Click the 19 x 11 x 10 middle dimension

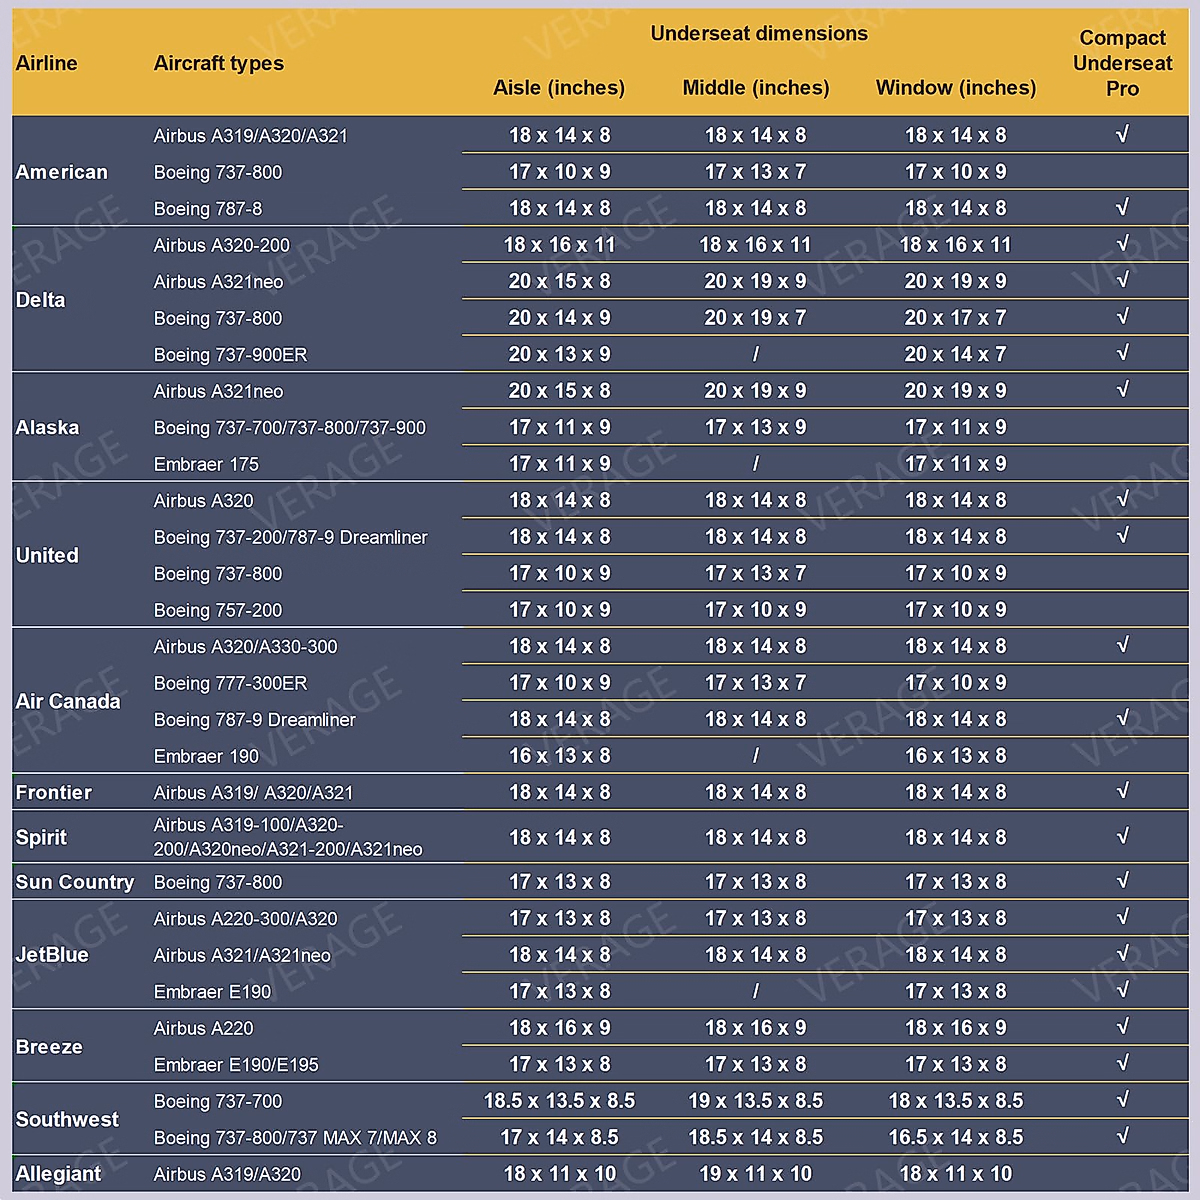[x=756, y=1174]
